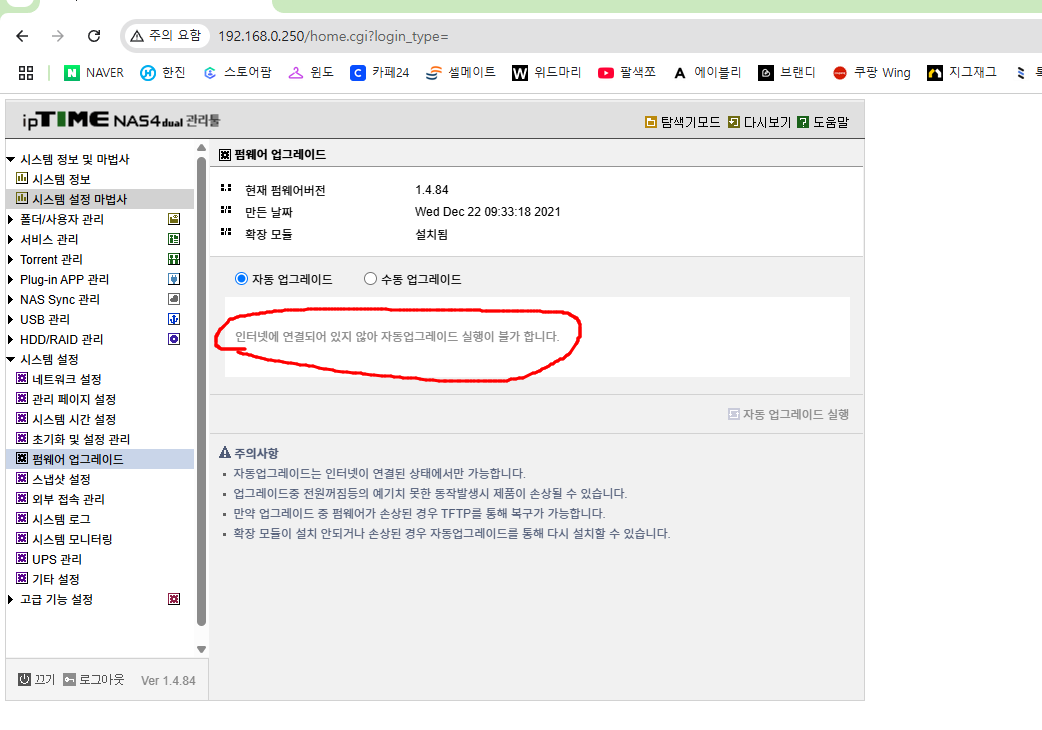
Task: Open the browser apps grid icon
Action: pos(26,72)
